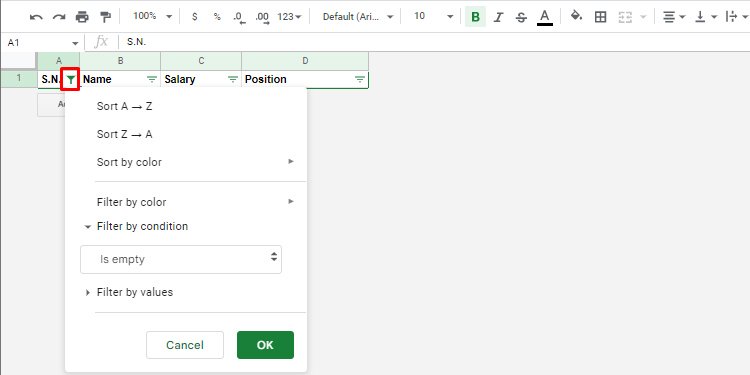Select column A header
750x375 pixels.
[x=59, y=61]
